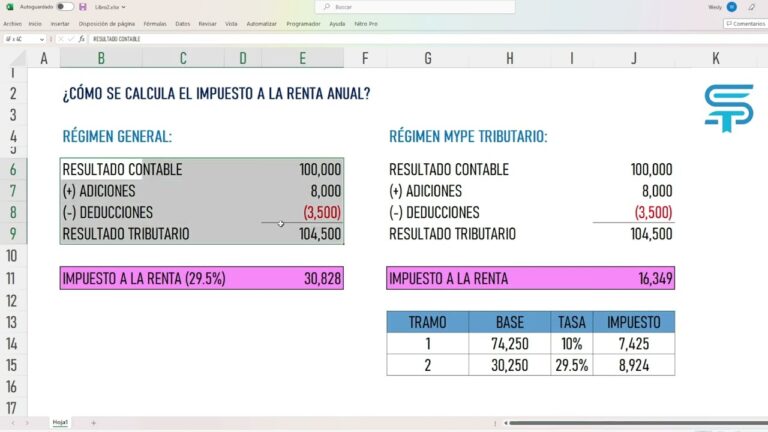Open the Ayuda ribbon tab
The width and height of the screenshot is (768, 432).
click(x=337, y=24)
